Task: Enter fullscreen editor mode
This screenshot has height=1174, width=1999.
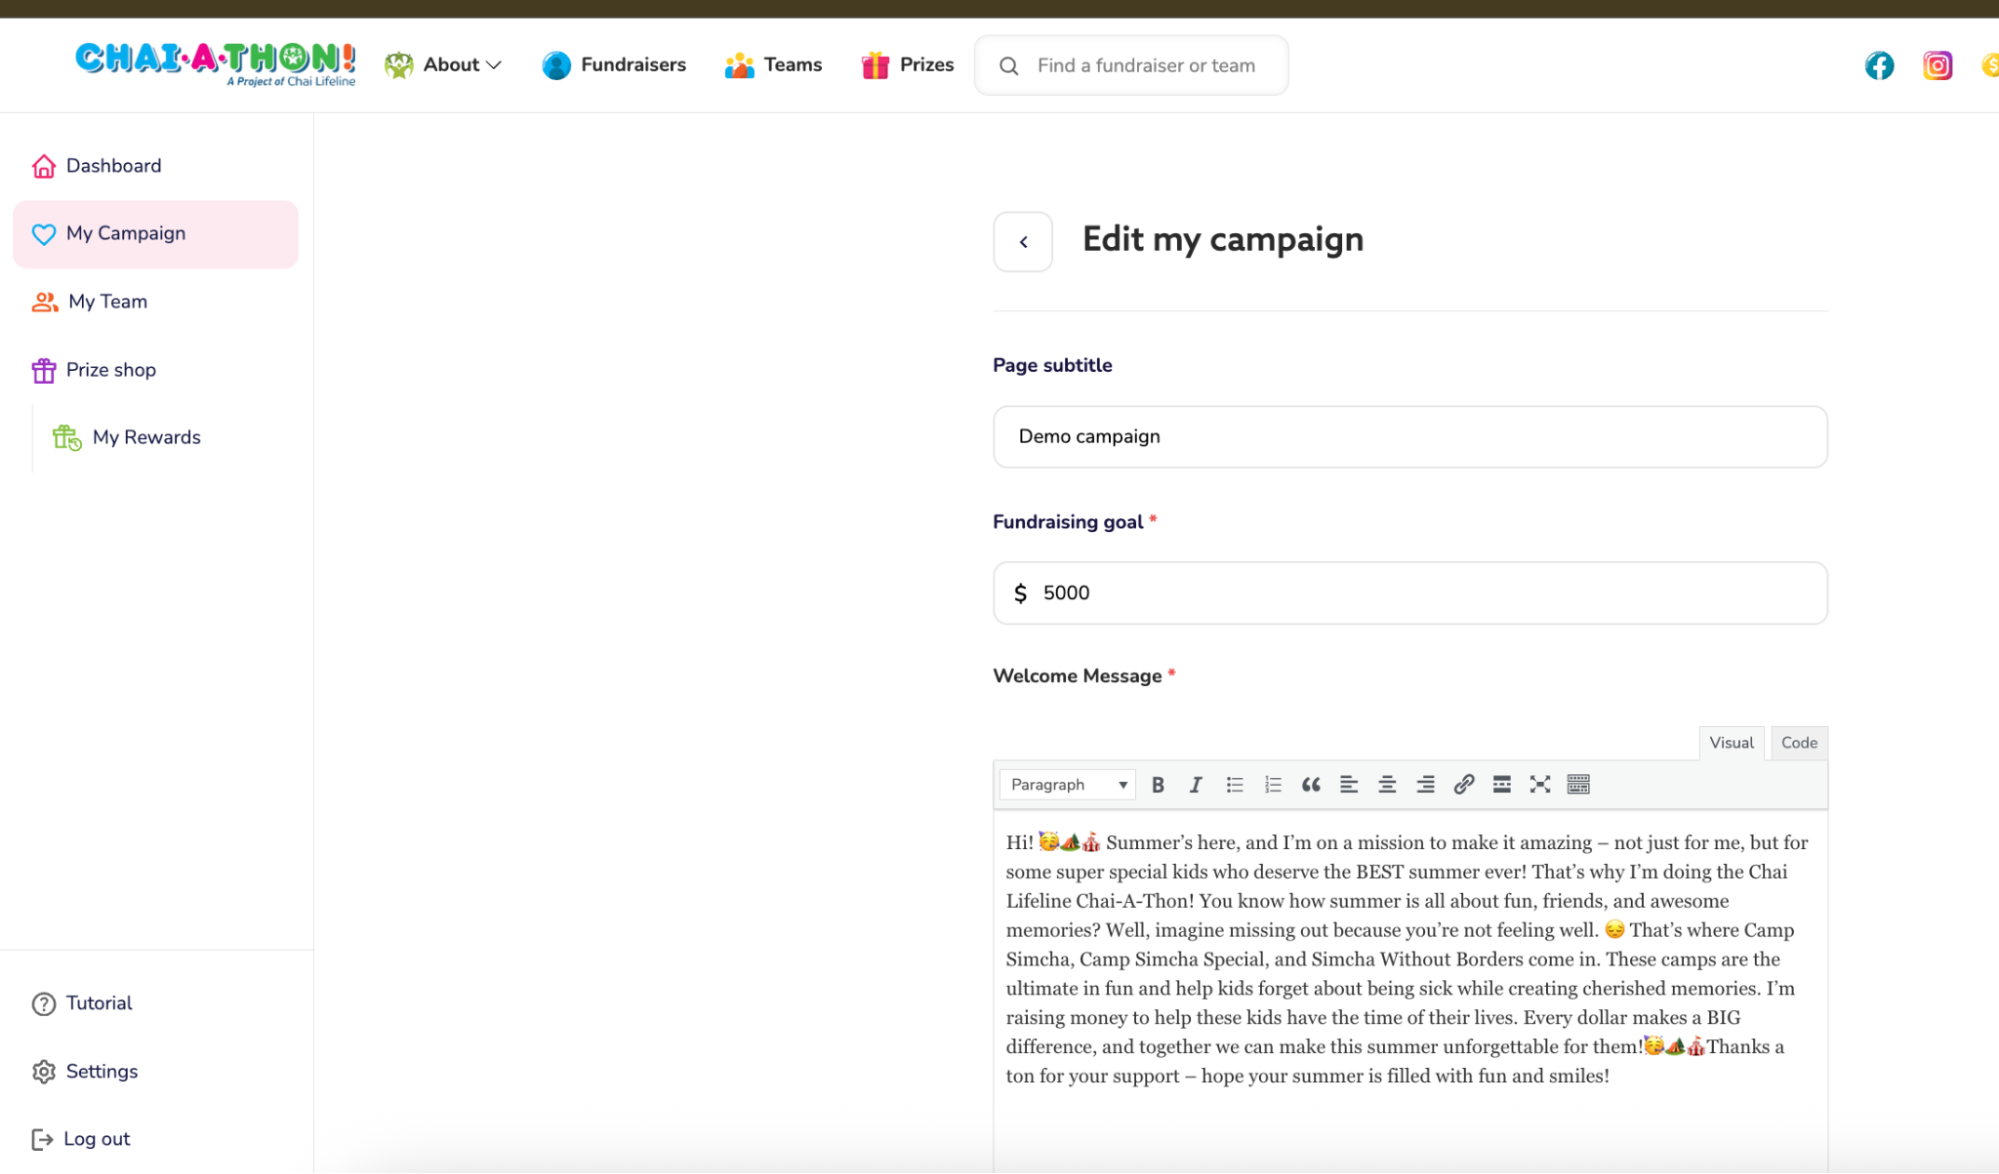Action: coord(1540,785)
